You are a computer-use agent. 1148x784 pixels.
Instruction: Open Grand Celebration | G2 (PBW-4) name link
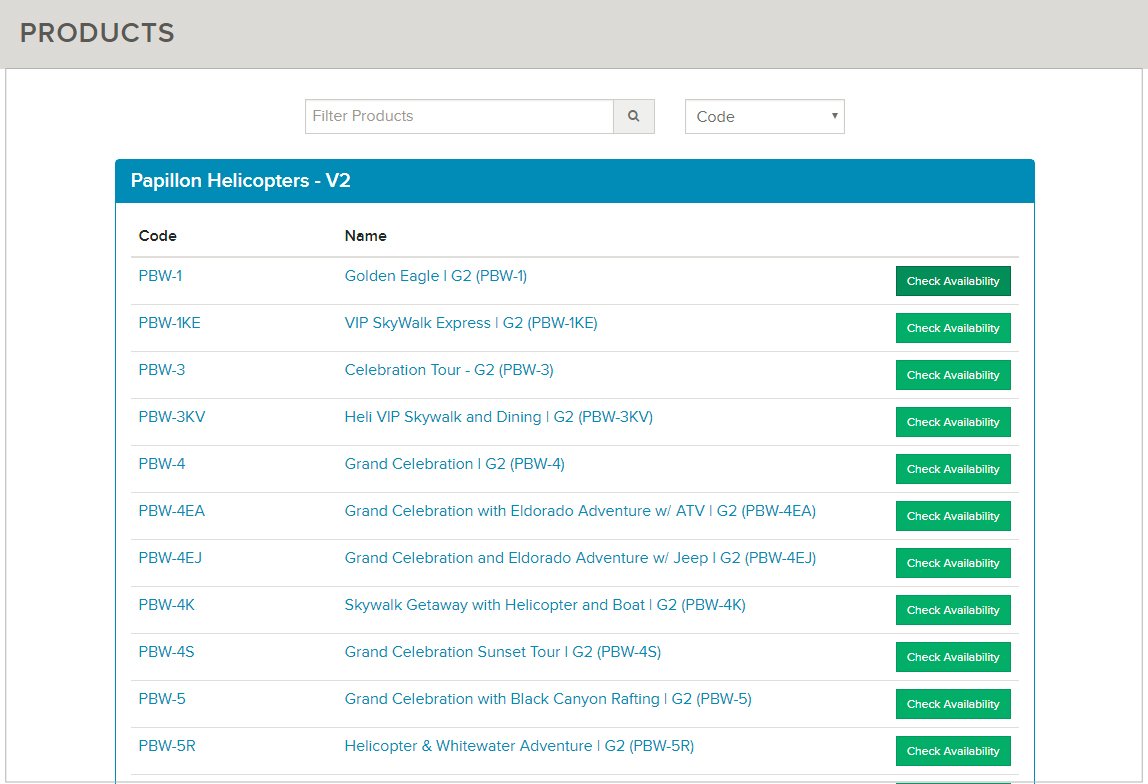(x=454, y=464)
